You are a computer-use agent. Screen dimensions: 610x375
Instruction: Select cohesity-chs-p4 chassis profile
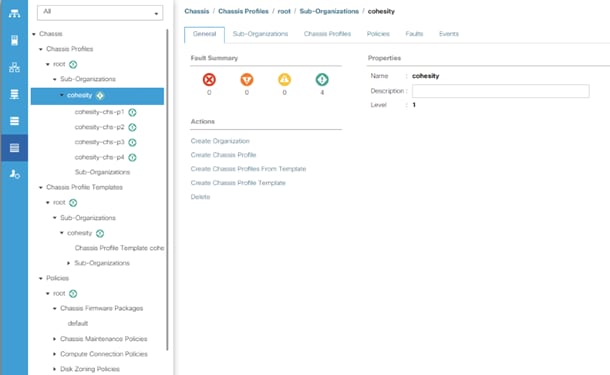[99, 157]
